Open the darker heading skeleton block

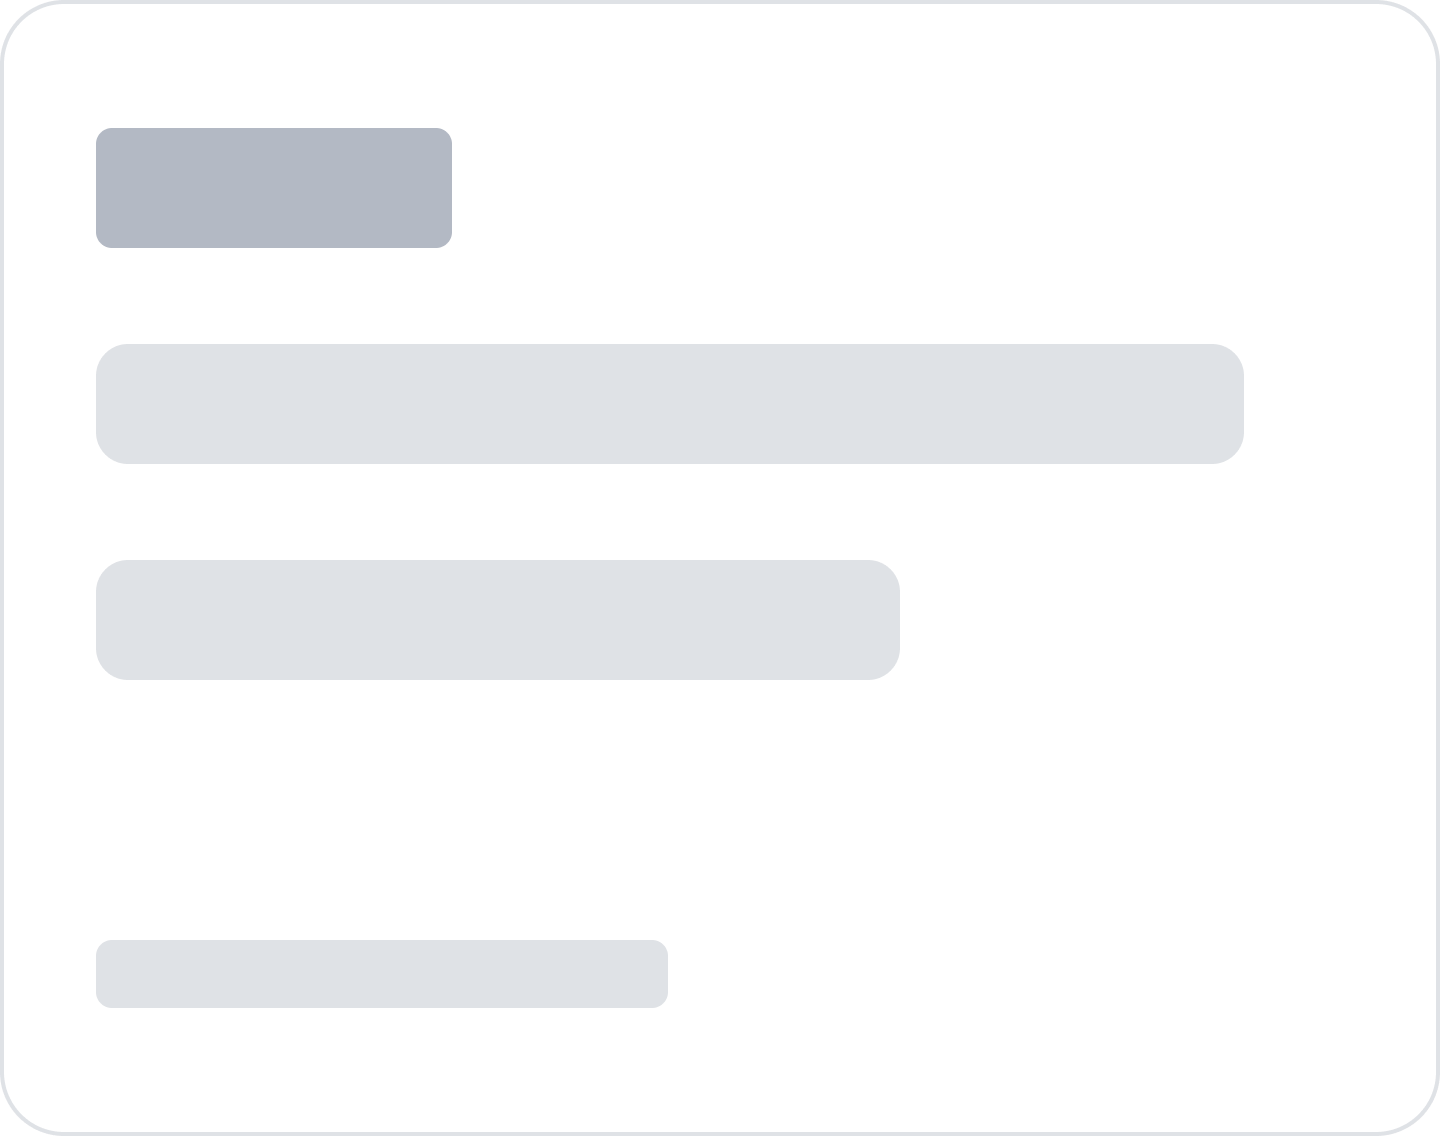coord(274,188)
